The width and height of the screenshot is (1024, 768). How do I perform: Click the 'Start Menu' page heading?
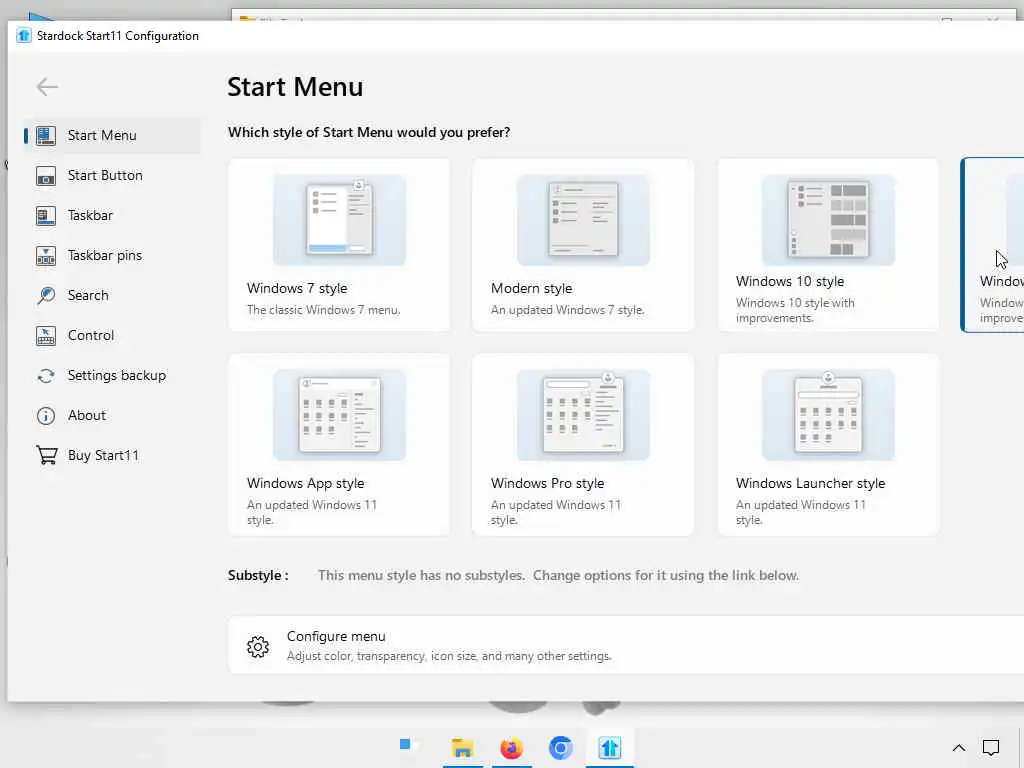click(295, 87)
